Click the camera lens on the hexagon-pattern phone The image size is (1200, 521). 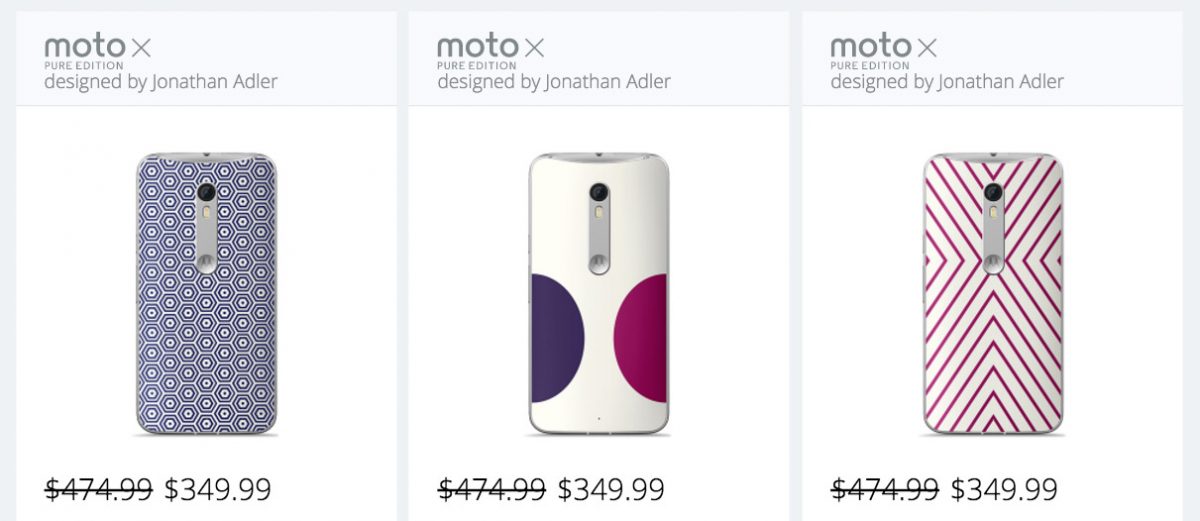tap(206, 192)
